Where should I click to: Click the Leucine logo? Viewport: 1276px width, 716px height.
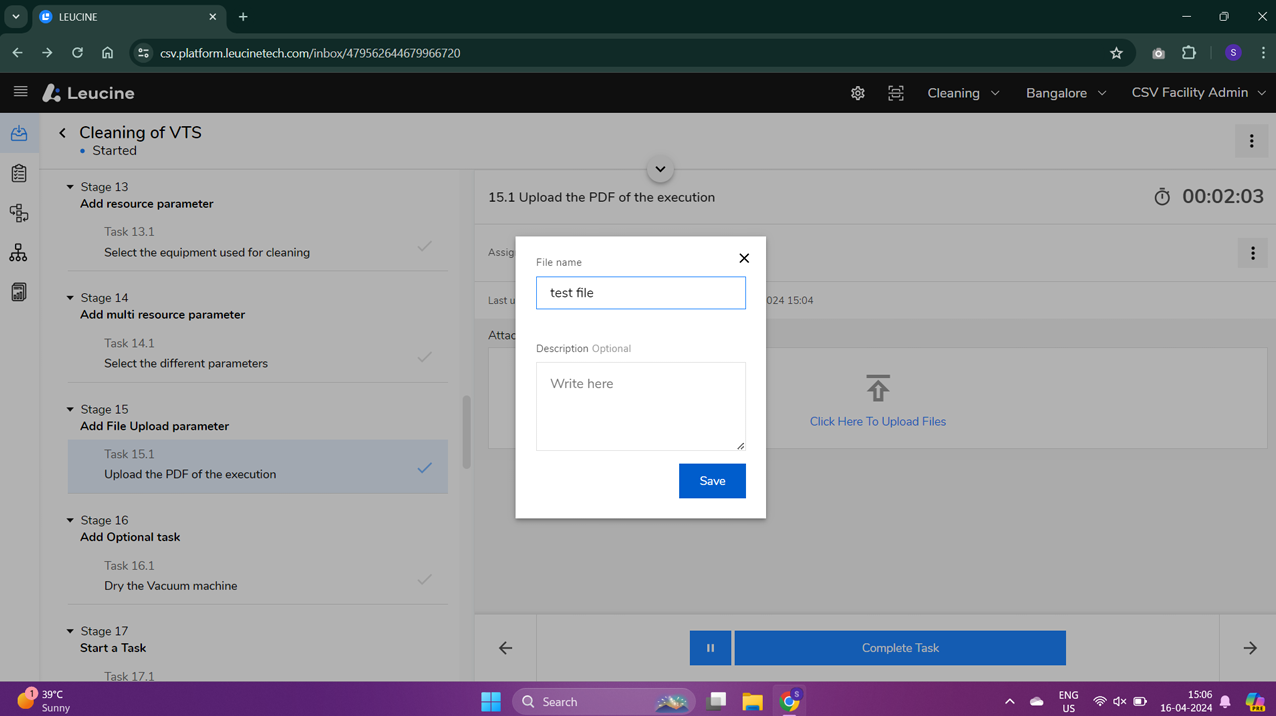[x=89, y=93]
